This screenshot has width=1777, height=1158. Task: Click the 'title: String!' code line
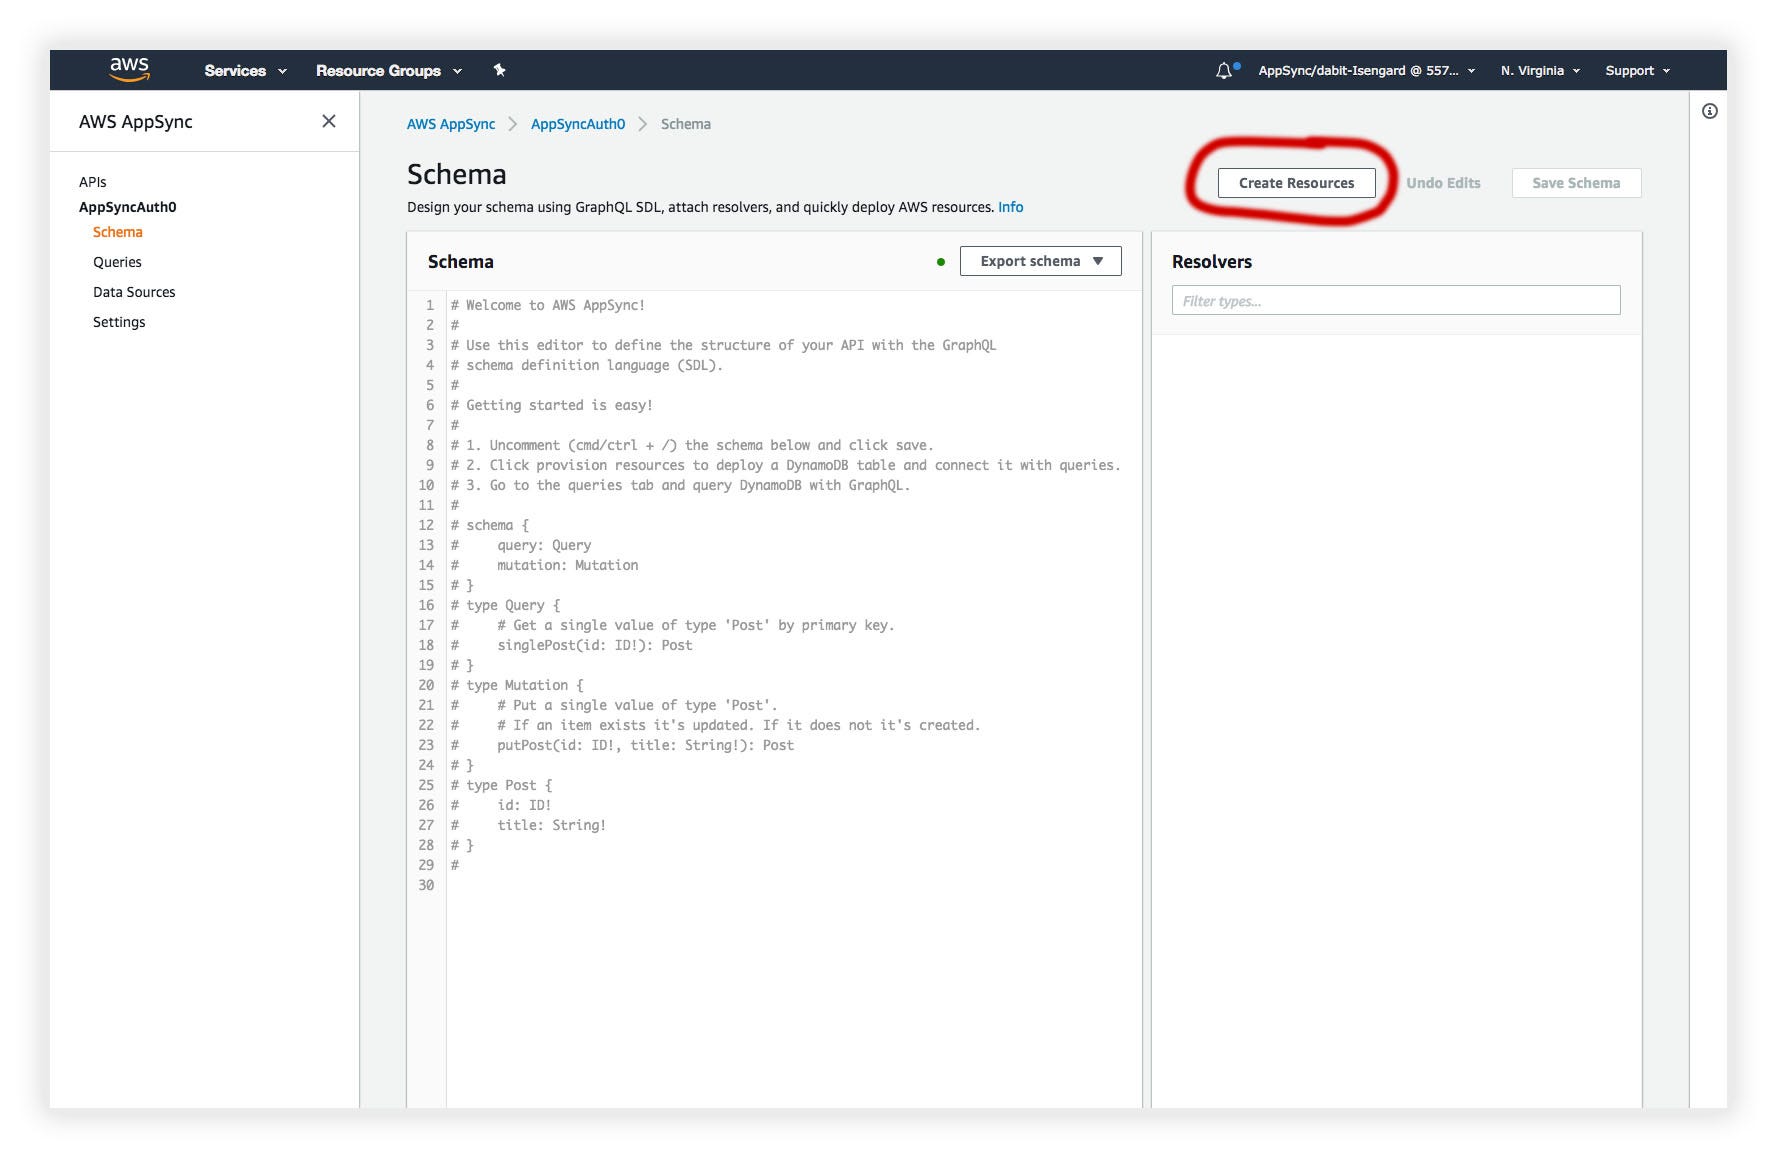(528, 825)
